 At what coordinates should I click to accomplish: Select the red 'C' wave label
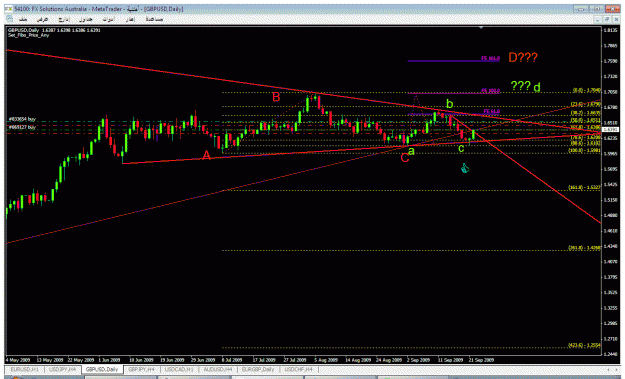pyautogui.click(x=405, y=158)
